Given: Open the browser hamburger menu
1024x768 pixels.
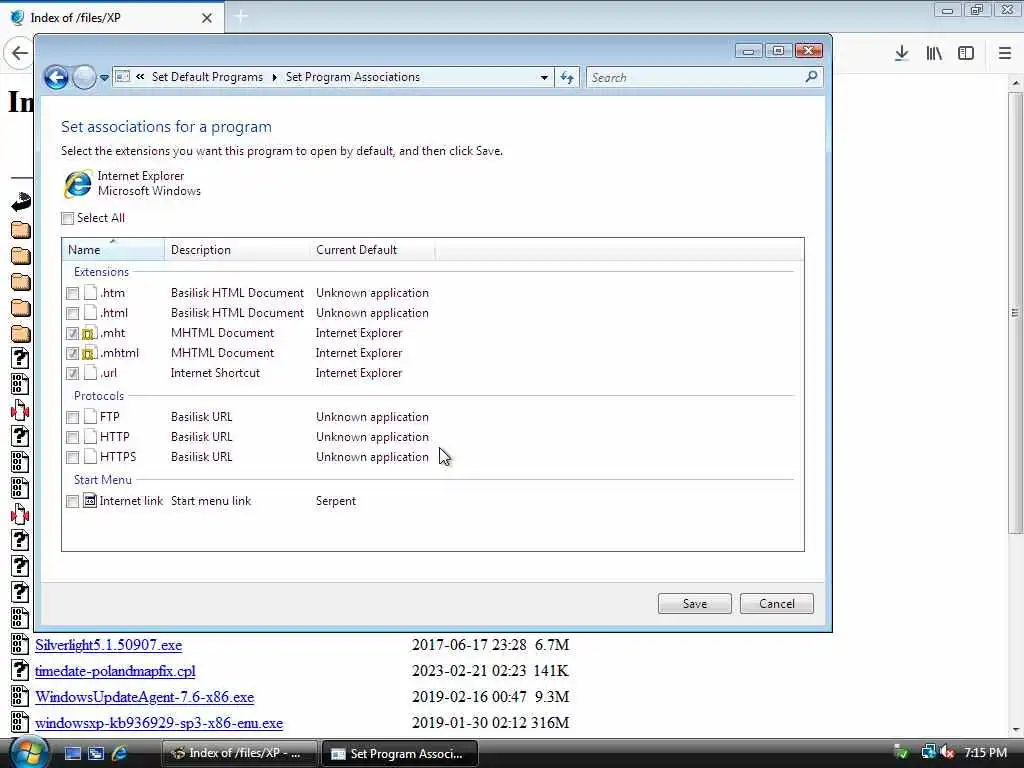Looking at the screenshot, I should pos(1005,54).
